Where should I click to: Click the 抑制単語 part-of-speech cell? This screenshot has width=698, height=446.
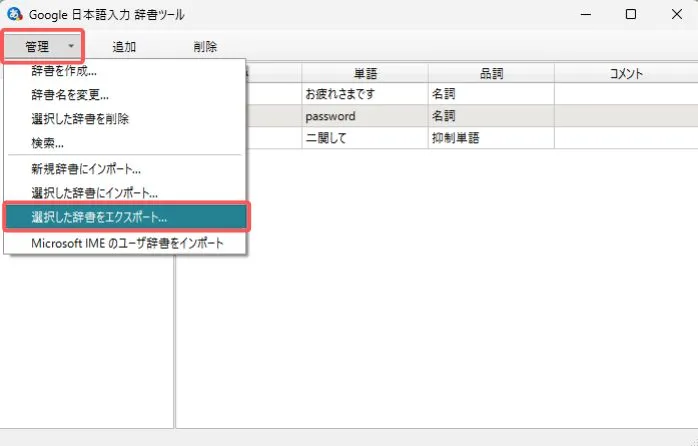click(x=491, y=138)
